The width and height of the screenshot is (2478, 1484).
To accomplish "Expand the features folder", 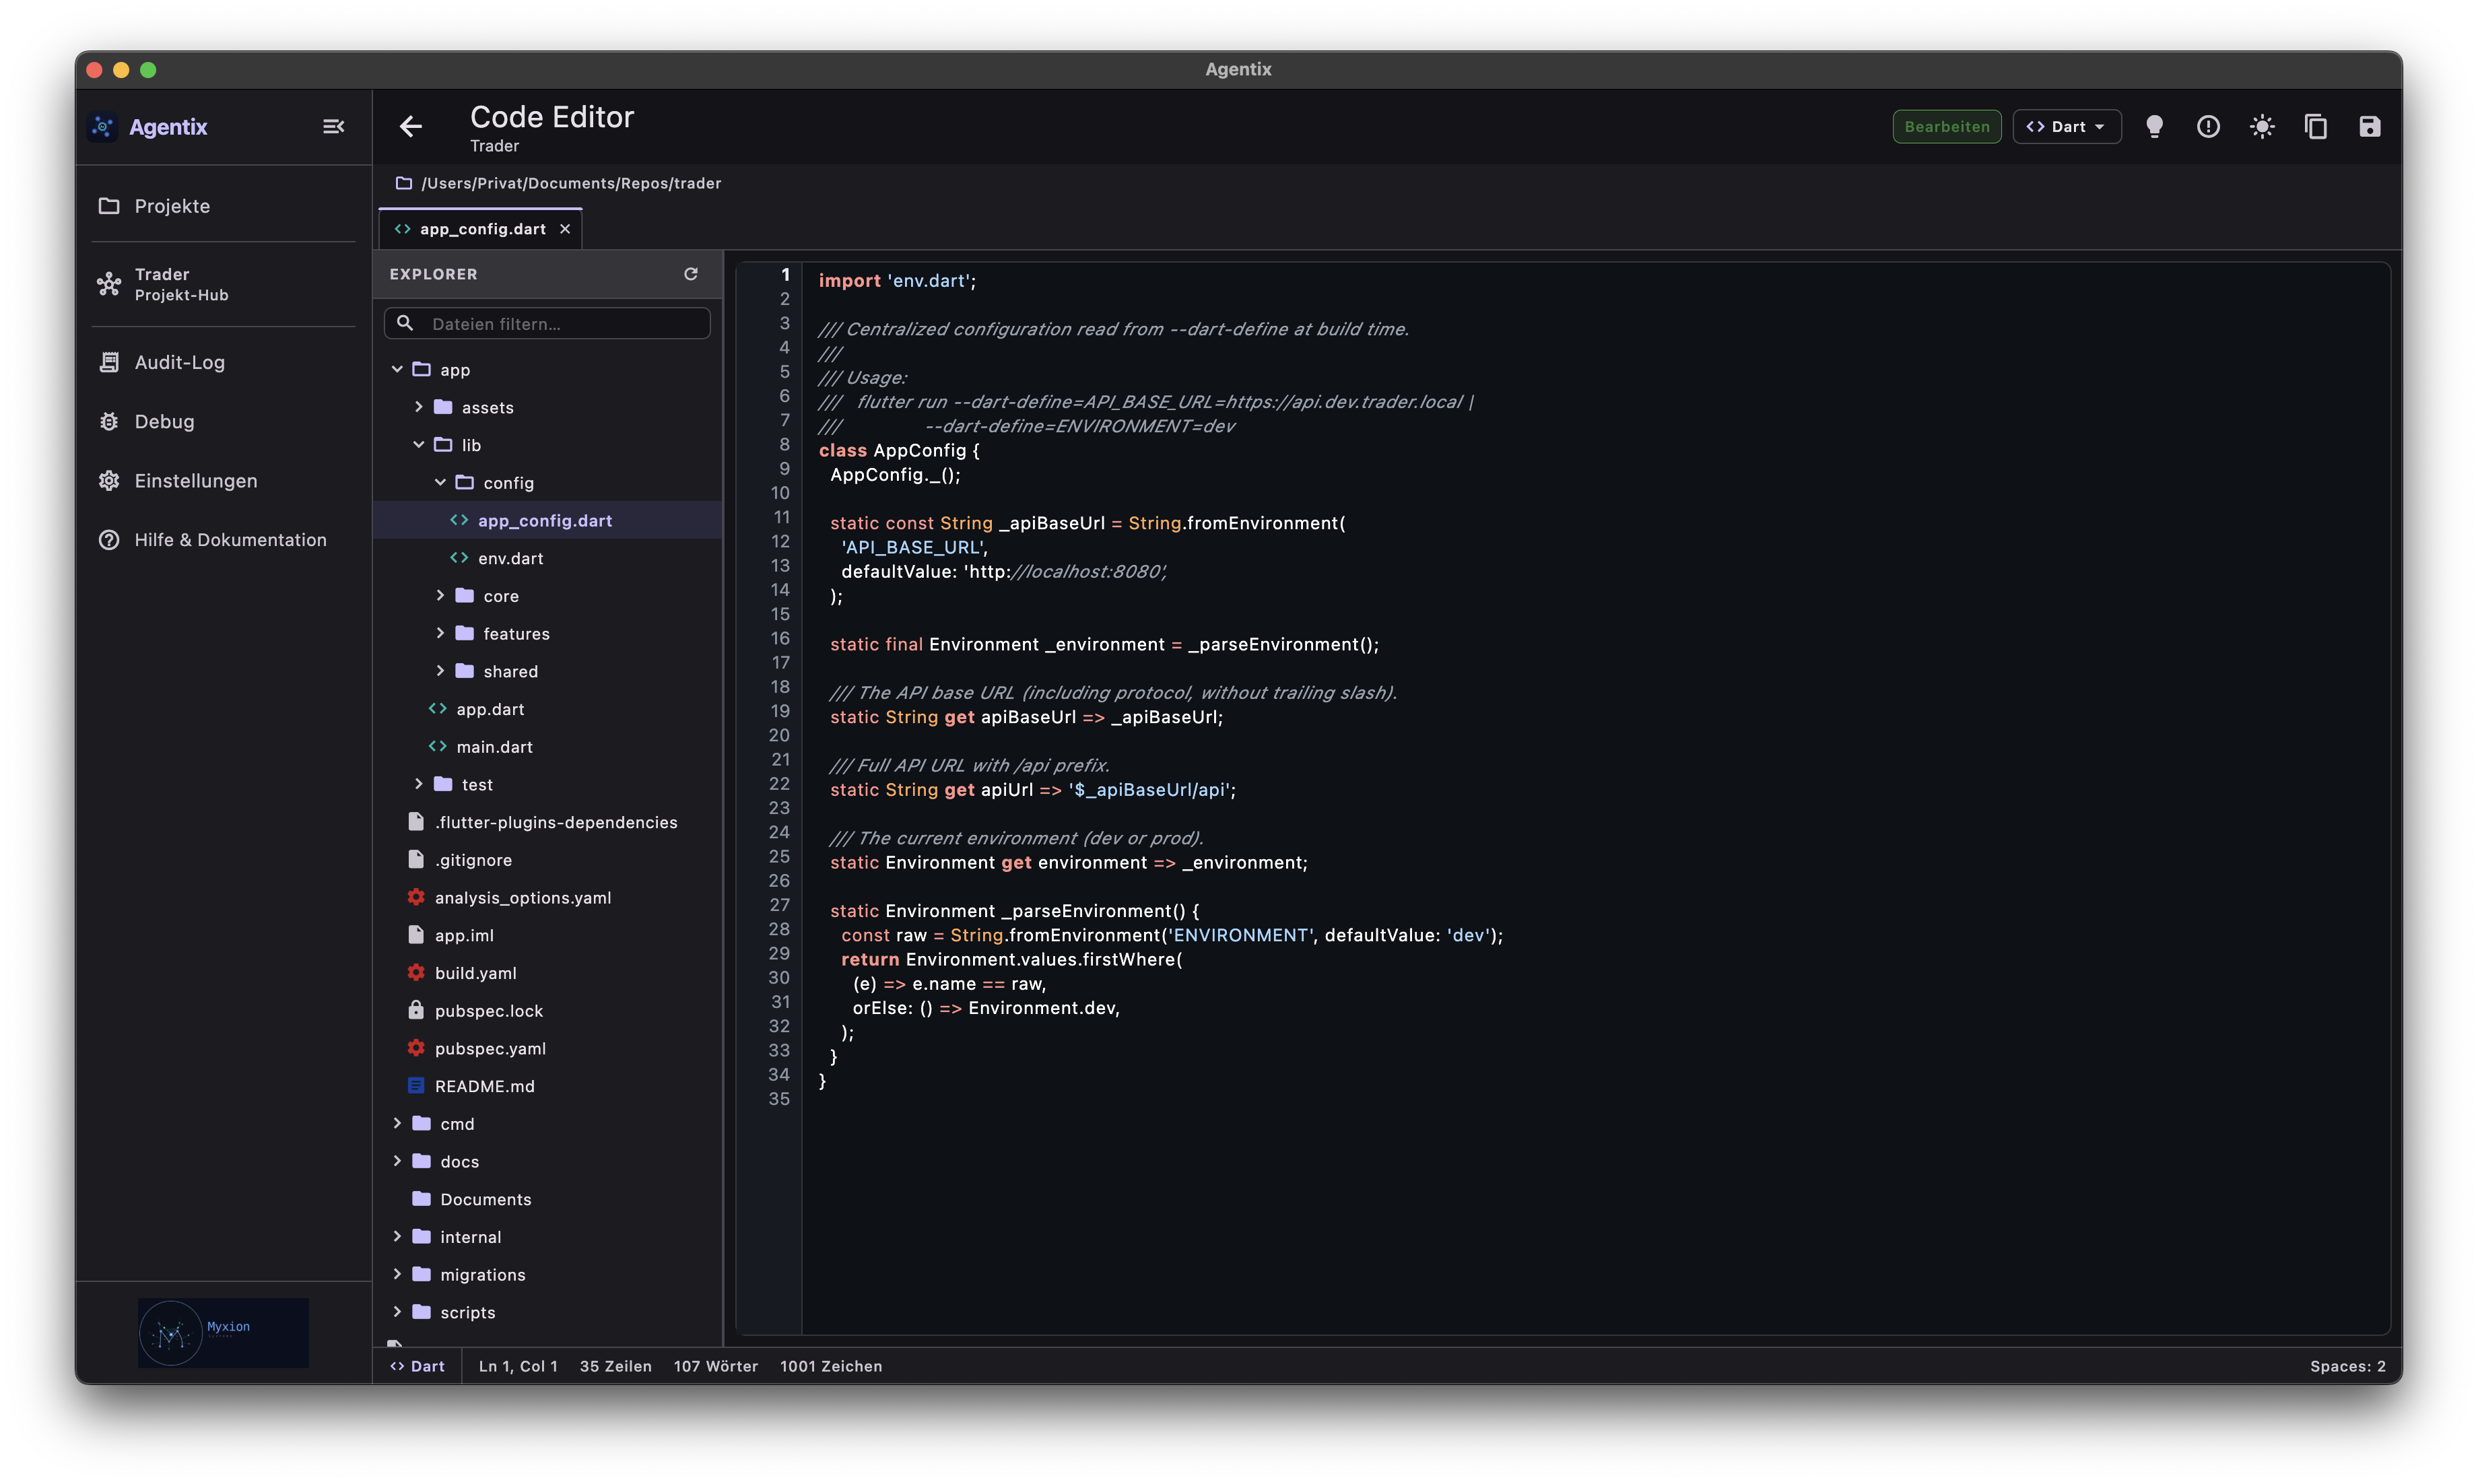I will point(440,634).
